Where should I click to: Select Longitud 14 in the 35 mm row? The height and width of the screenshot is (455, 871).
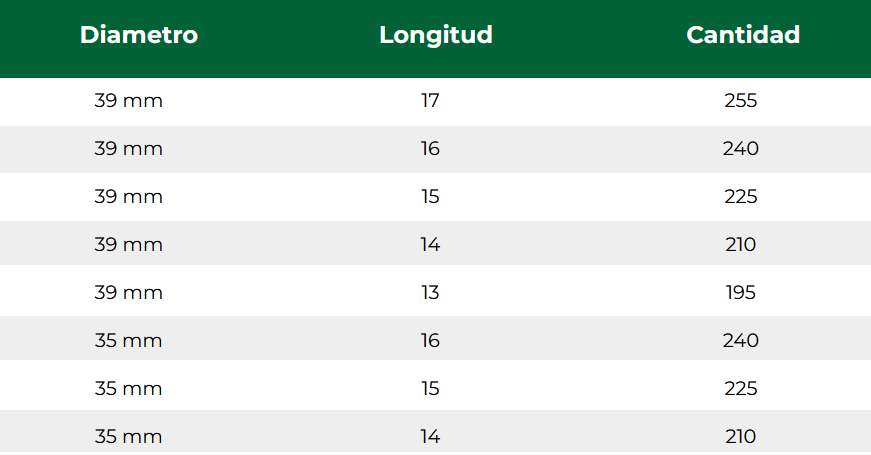[430, 437]
